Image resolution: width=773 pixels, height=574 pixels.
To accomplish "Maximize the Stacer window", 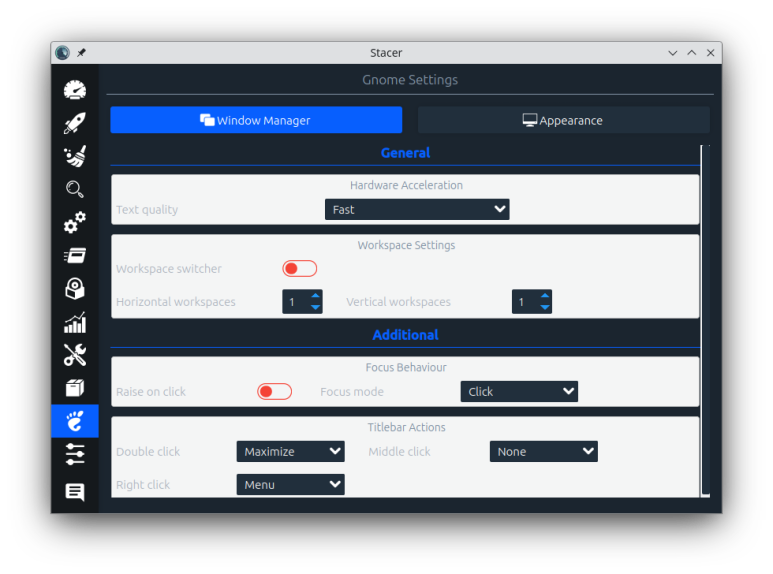I will point(692,53).
